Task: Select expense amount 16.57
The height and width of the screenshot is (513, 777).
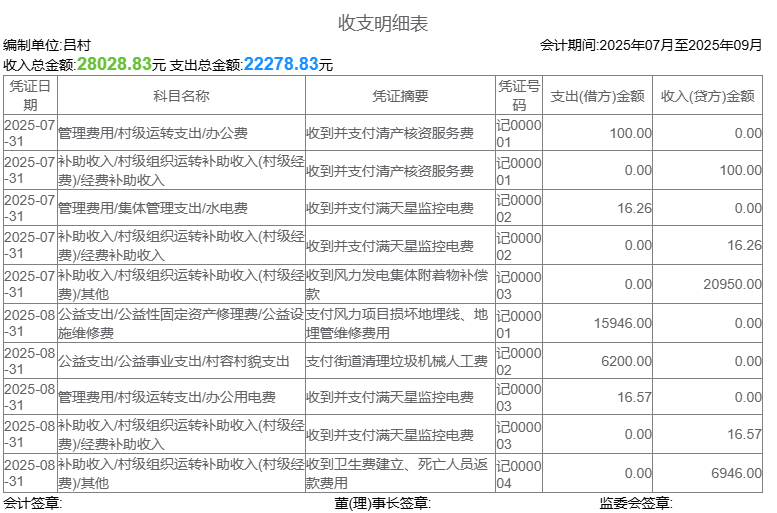Action: [x=634, y=397]
